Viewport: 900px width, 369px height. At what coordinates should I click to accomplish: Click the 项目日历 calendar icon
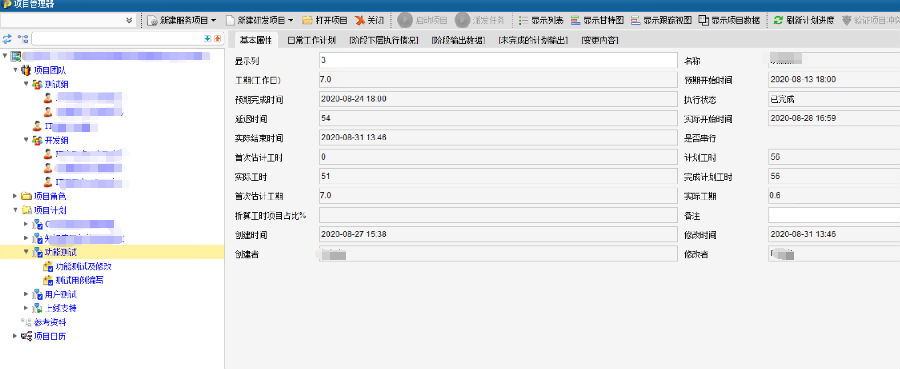pyautogui.click(x=26, y=336)
